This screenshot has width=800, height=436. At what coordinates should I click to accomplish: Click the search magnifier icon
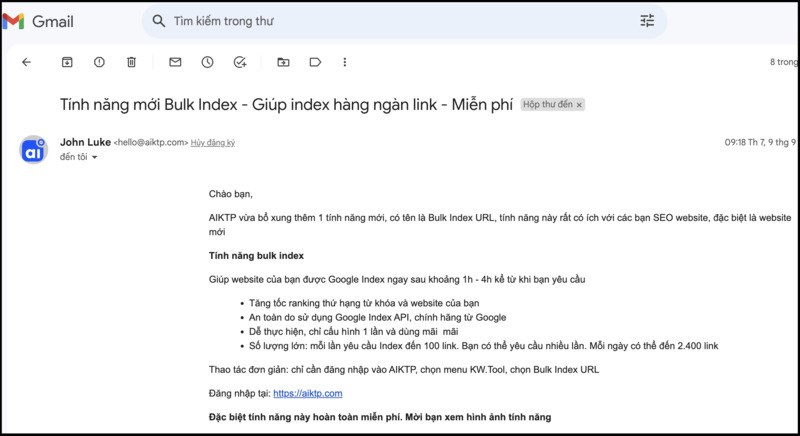[x=159, y=21]
